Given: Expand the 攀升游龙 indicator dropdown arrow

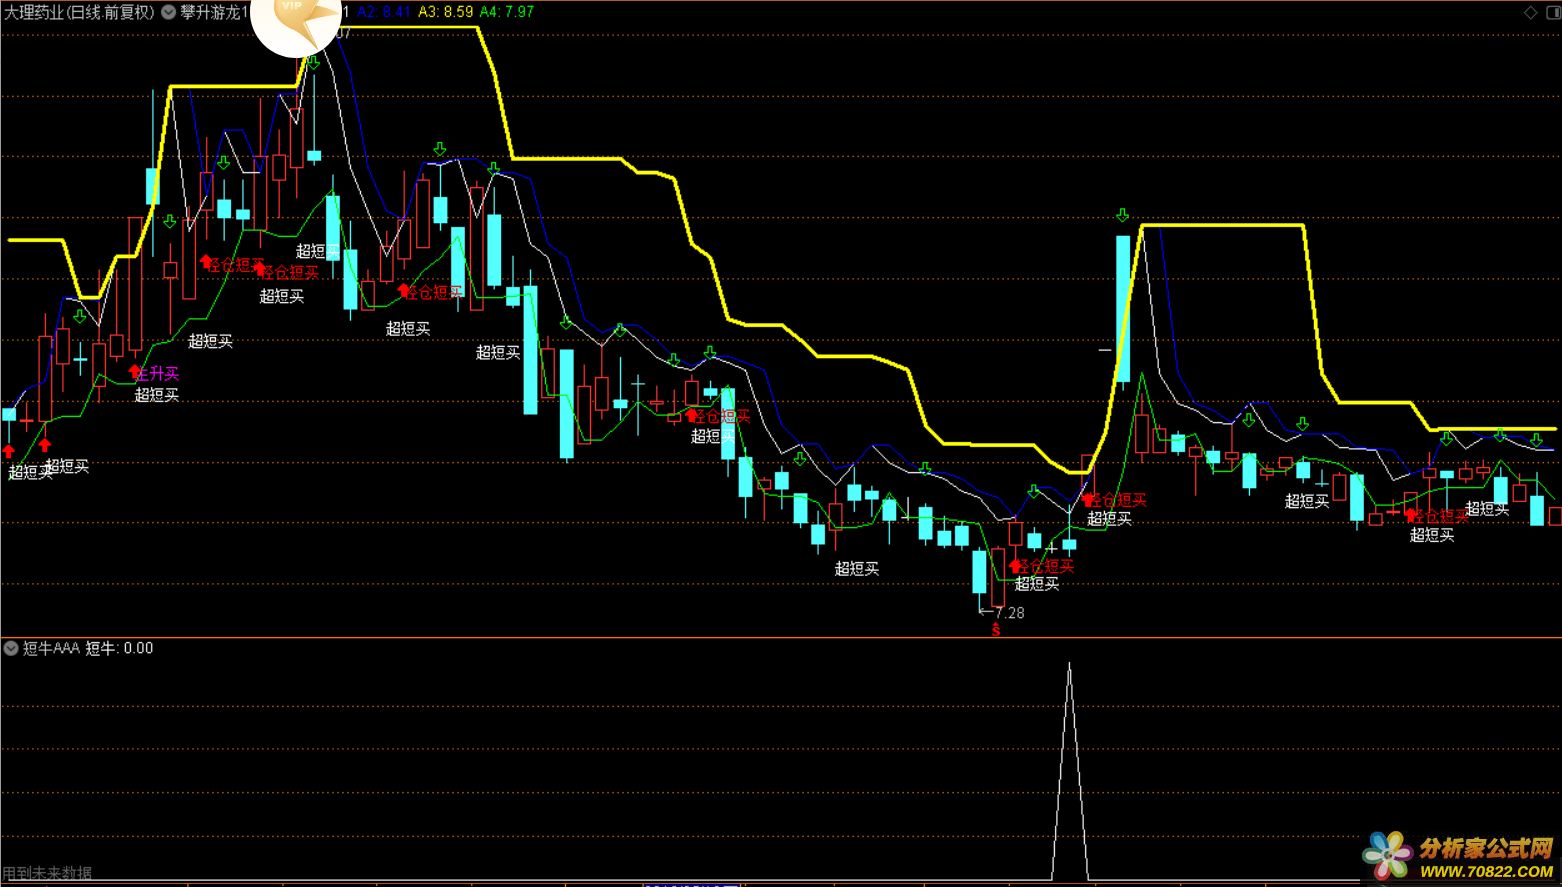Looking at the screenshot, I should (x=168, y=12).
